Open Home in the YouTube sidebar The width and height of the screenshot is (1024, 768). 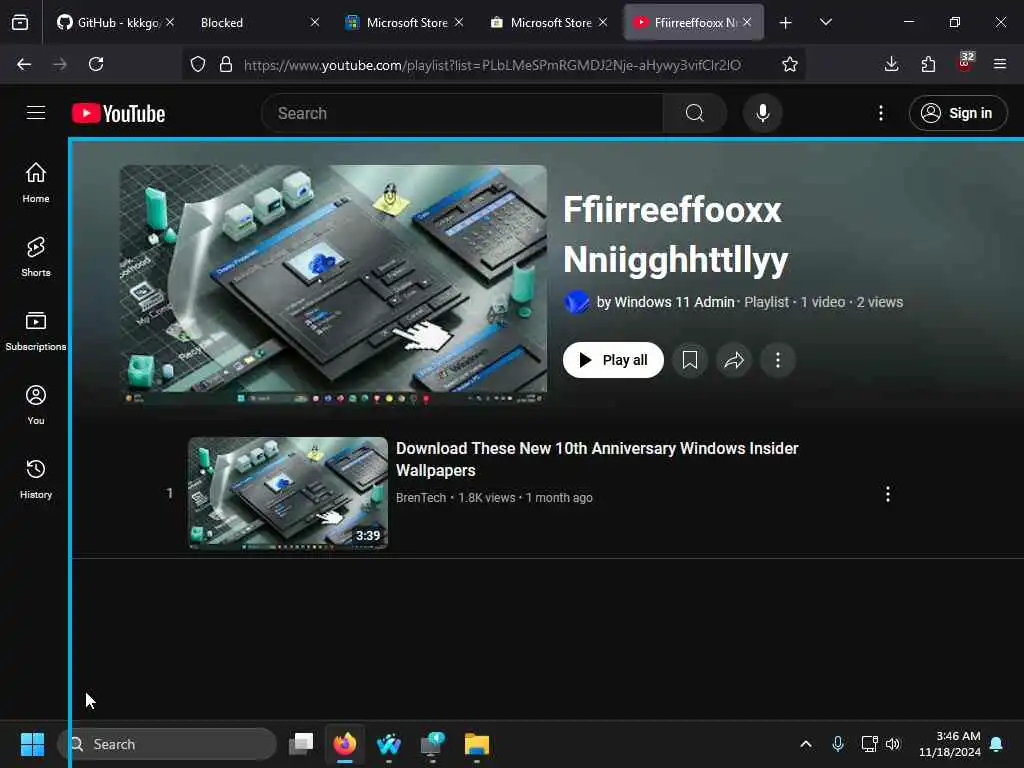point(36,182)
